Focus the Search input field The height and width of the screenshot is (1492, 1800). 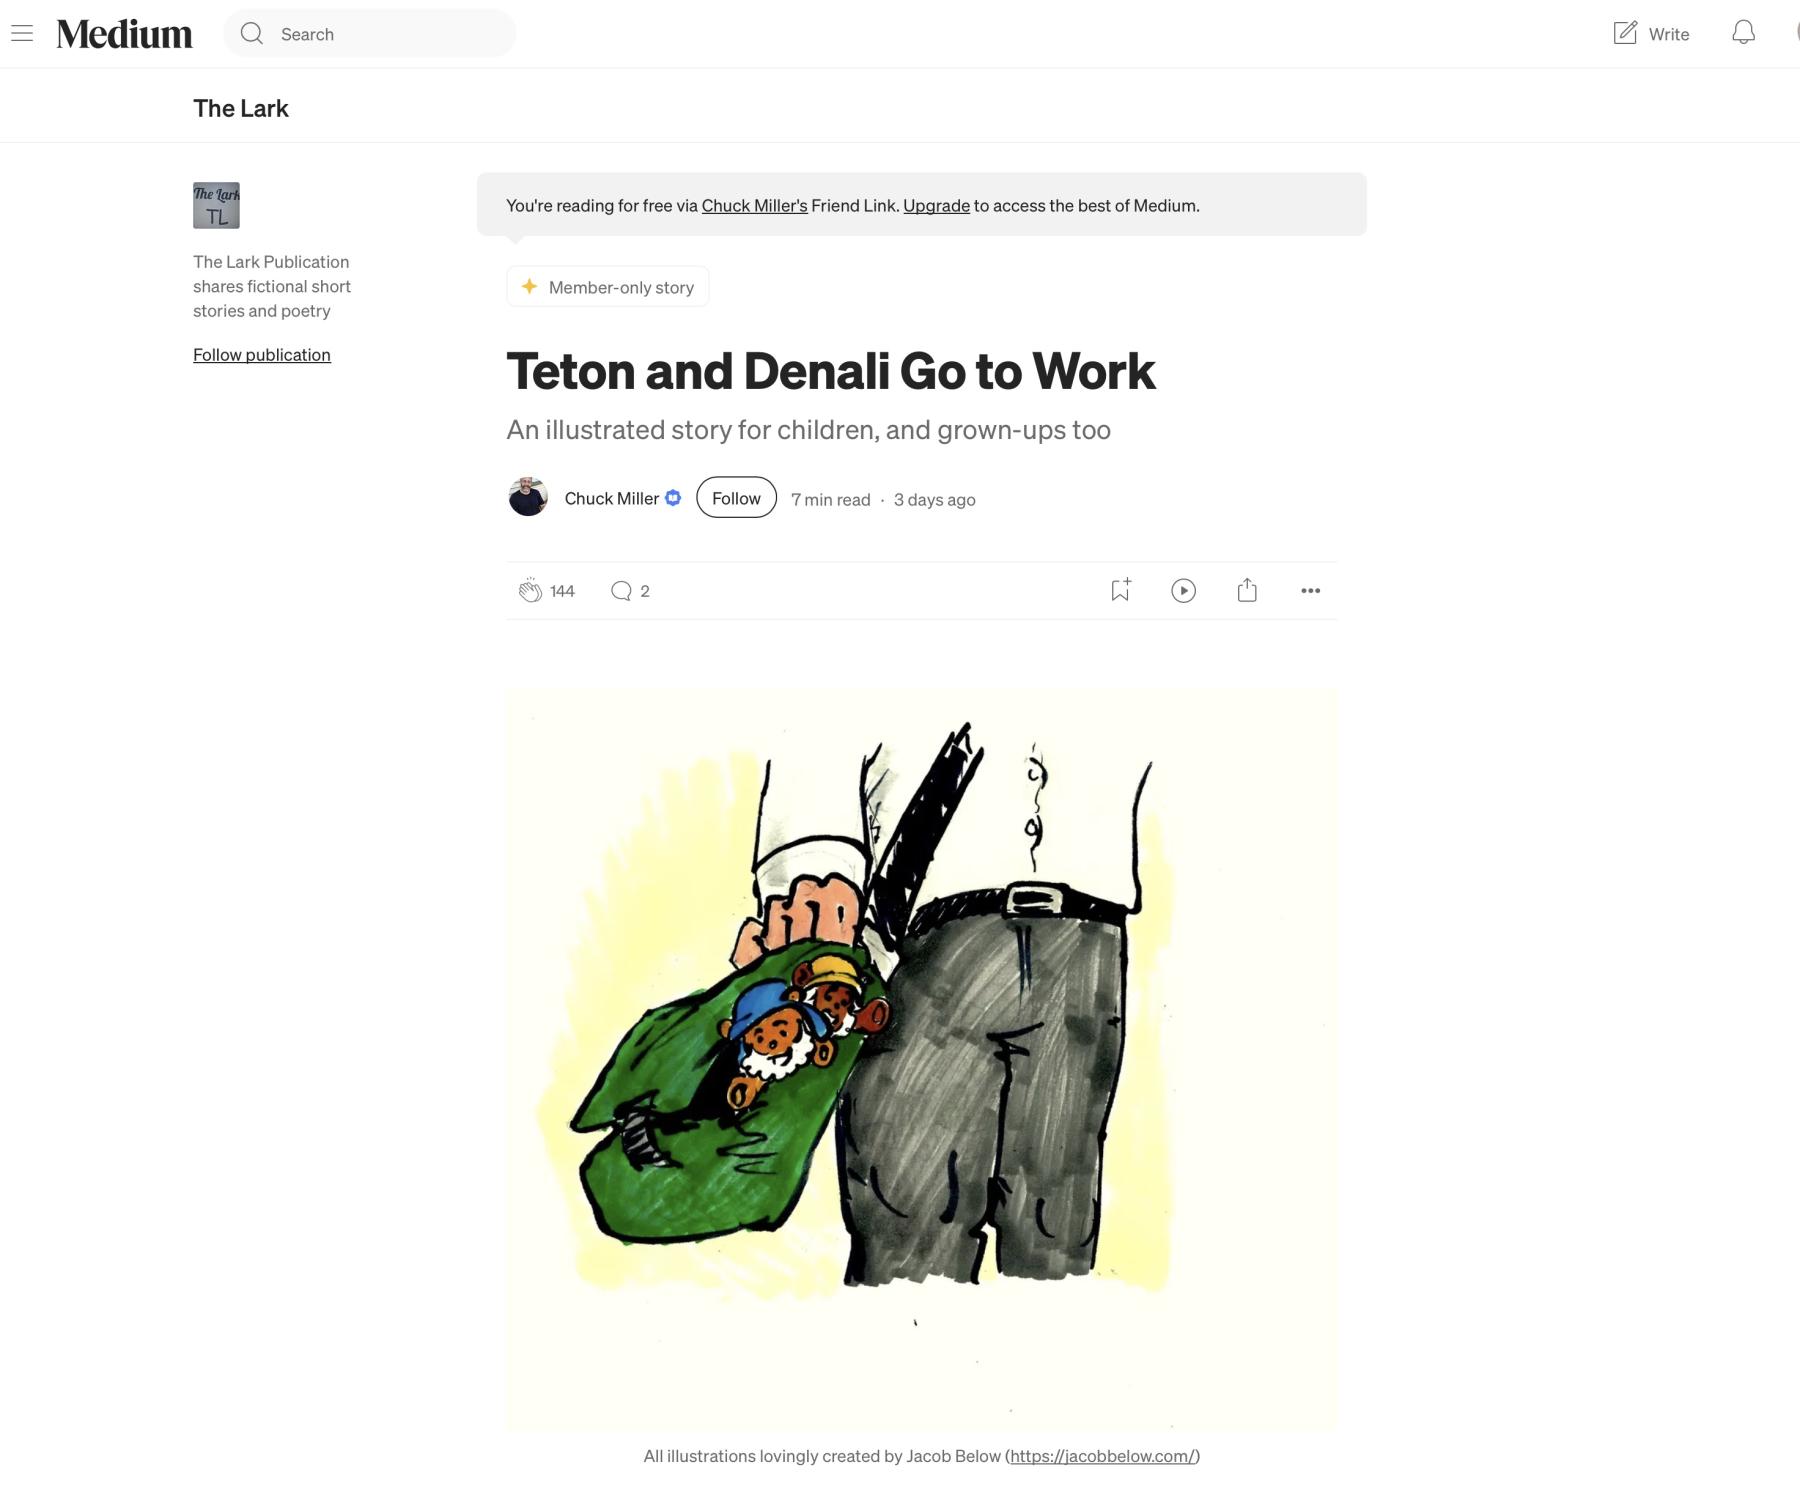click(370, 34)
